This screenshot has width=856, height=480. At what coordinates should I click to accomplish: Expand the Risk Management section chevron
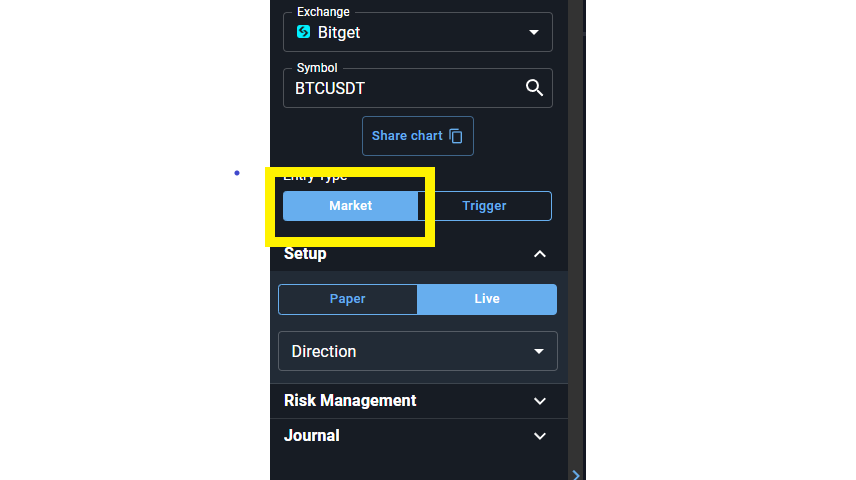point(539,401)
